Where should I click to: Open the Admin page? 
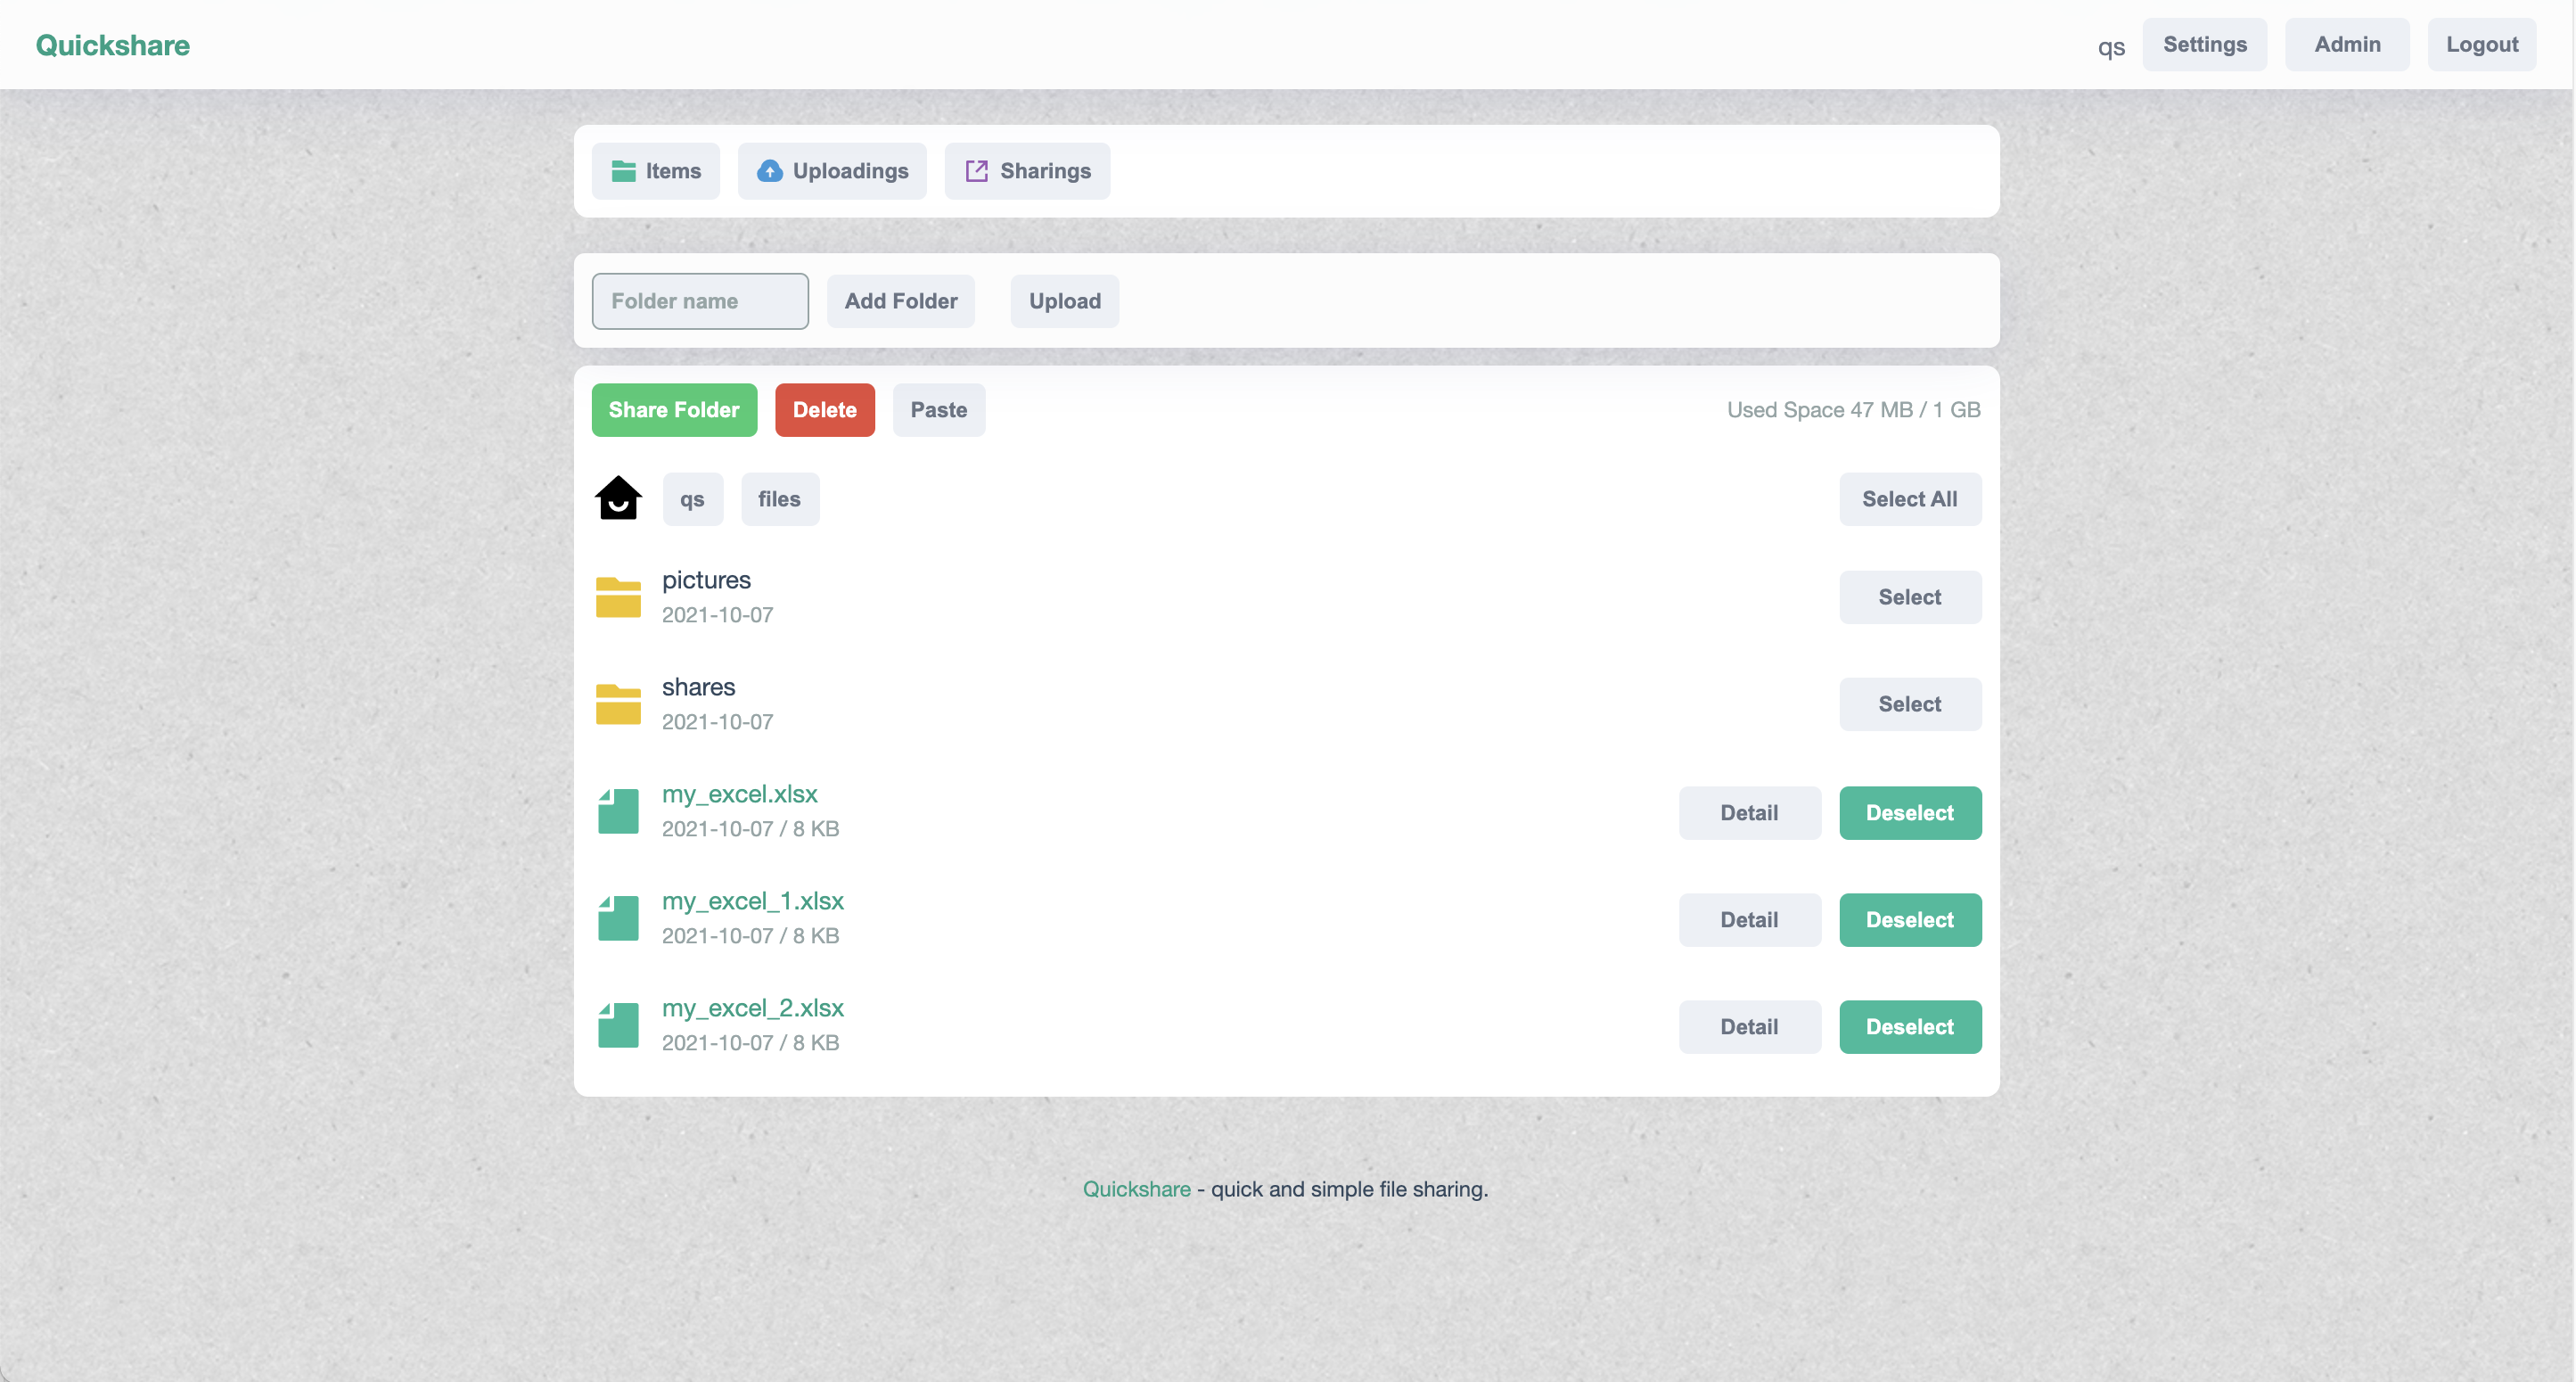(x=2348, y=45)
